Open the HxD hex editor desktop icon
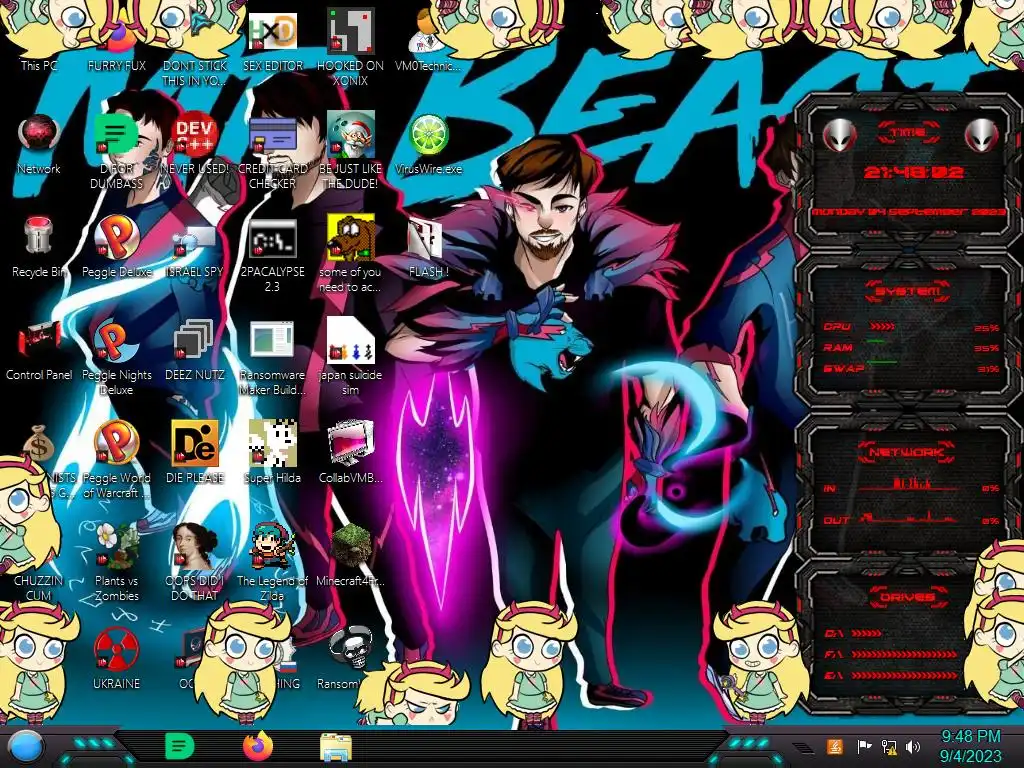Viewport: 1024px width, 768px height. 273,33
